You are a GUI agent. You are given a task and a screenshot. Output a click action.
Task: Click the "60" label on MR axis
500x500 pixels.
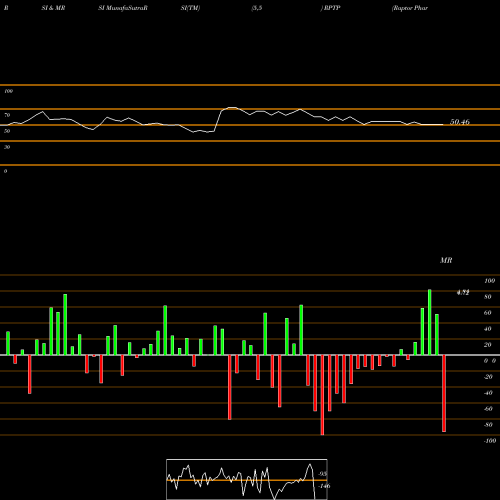pyautogui.click(x=488, y=313)
